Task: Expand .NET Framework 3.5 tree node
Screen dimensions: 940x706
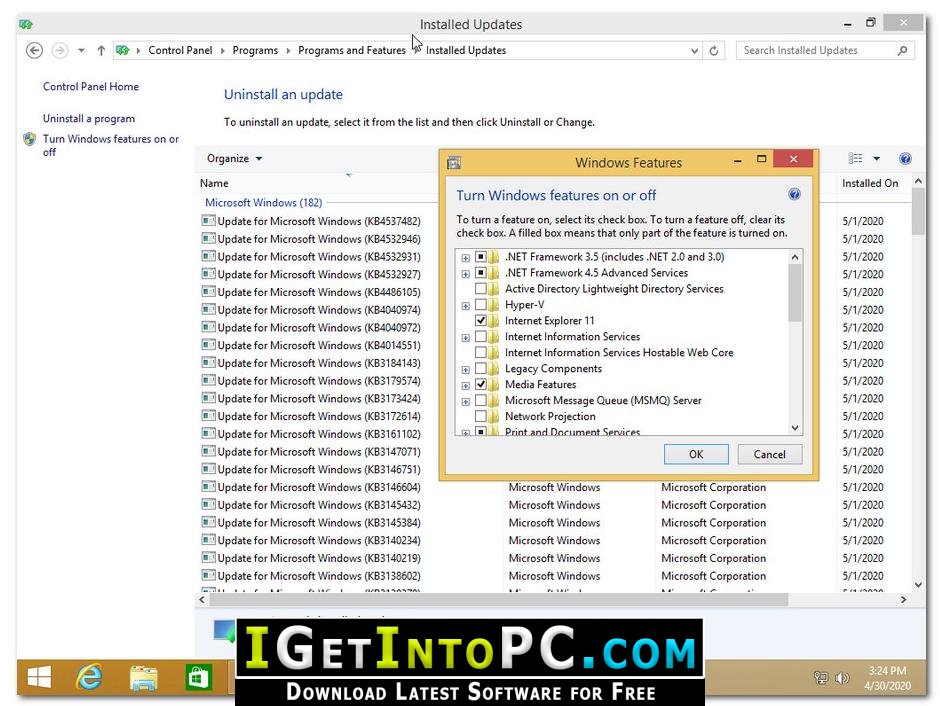Action: pos(466,258)
